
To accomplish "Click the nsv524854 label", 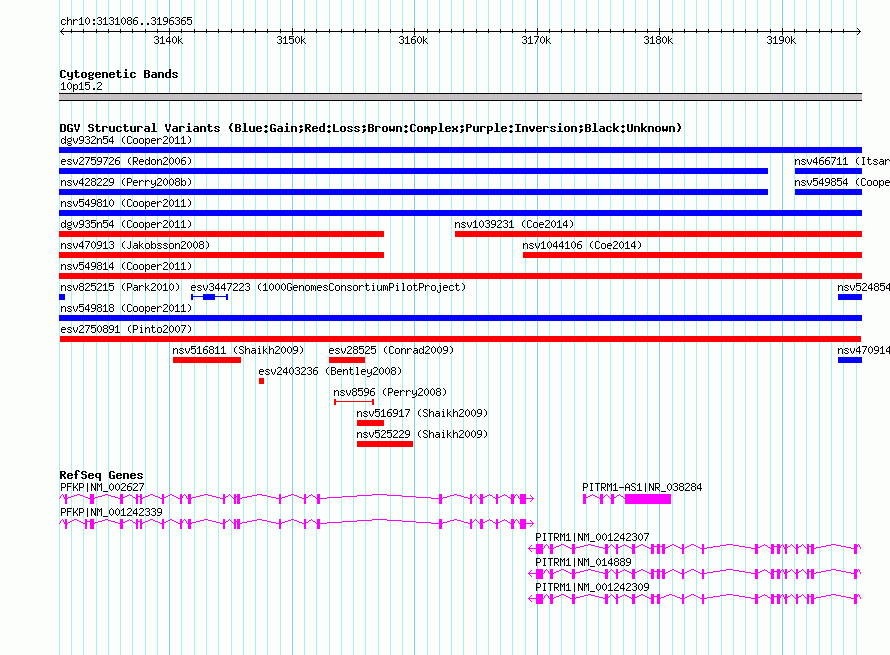I will point(863,287).
